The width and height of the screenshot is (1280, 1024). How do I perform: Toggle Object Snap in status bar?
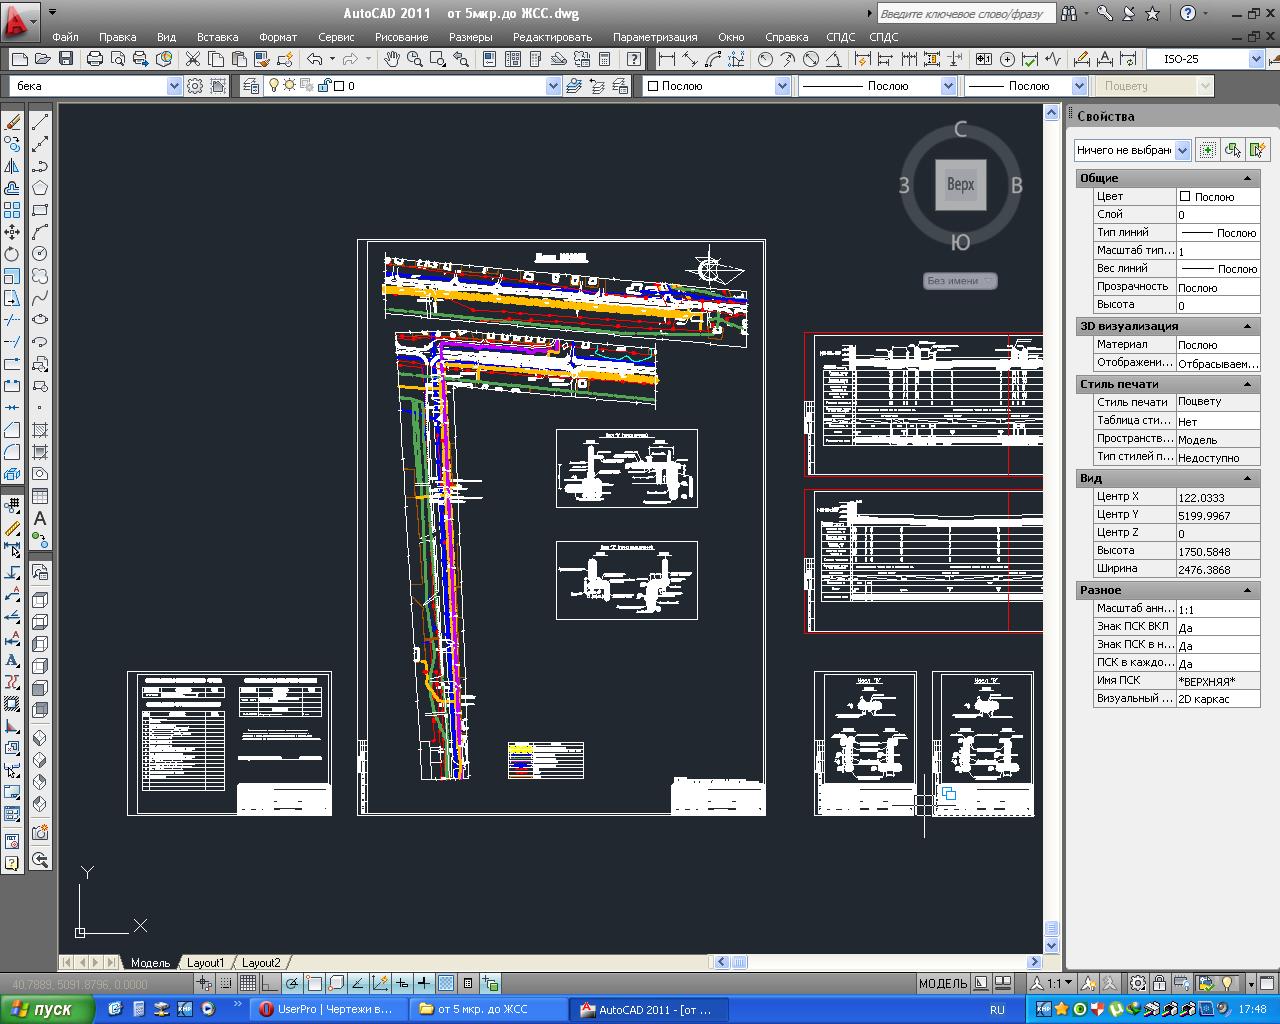coord(314,983)
